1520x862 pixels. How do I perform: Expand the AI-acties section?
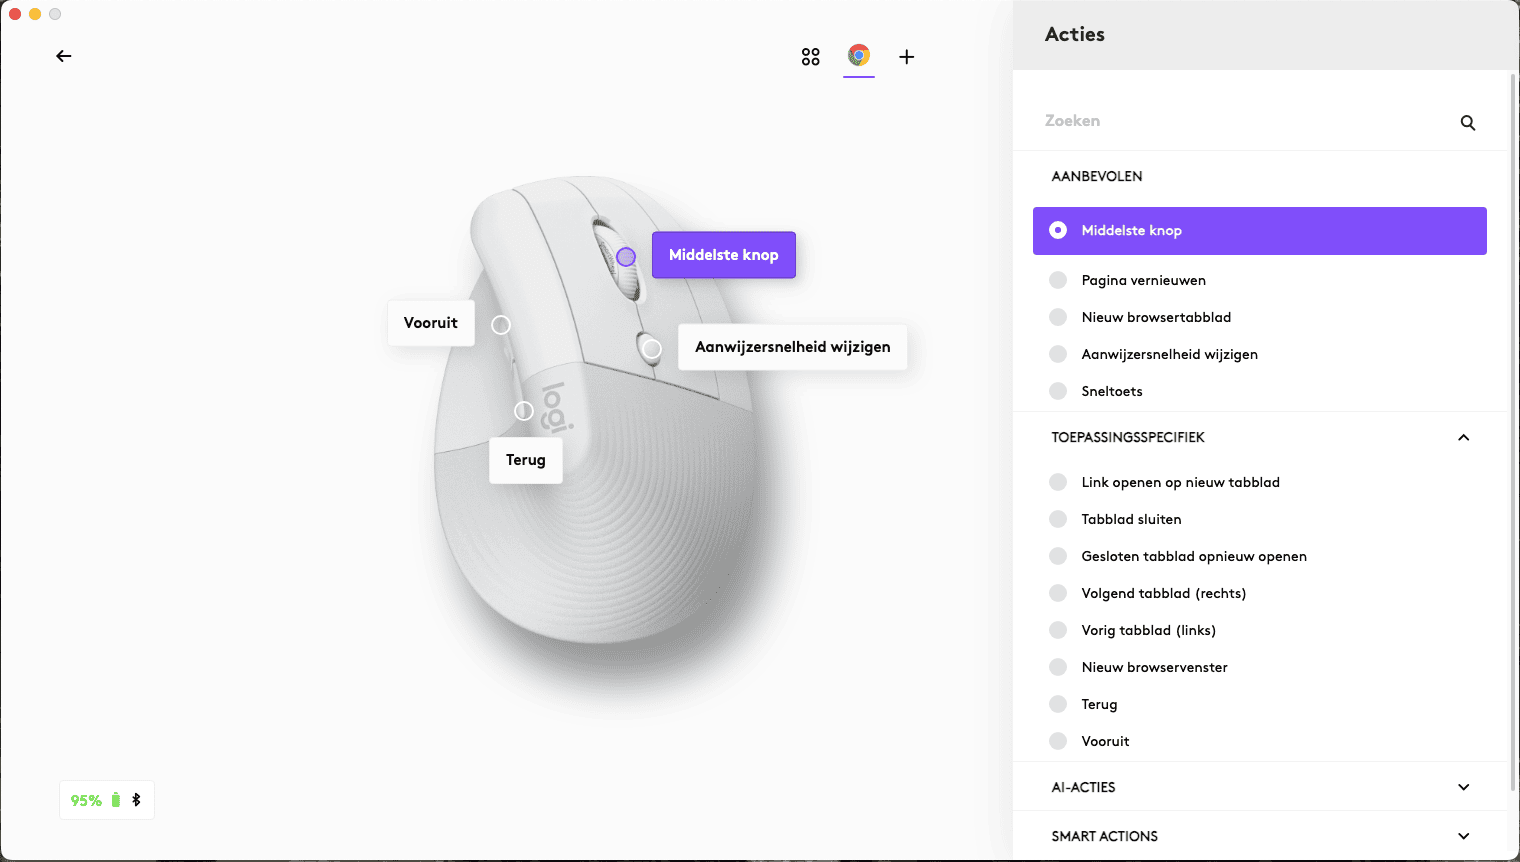pos(1463,787)
